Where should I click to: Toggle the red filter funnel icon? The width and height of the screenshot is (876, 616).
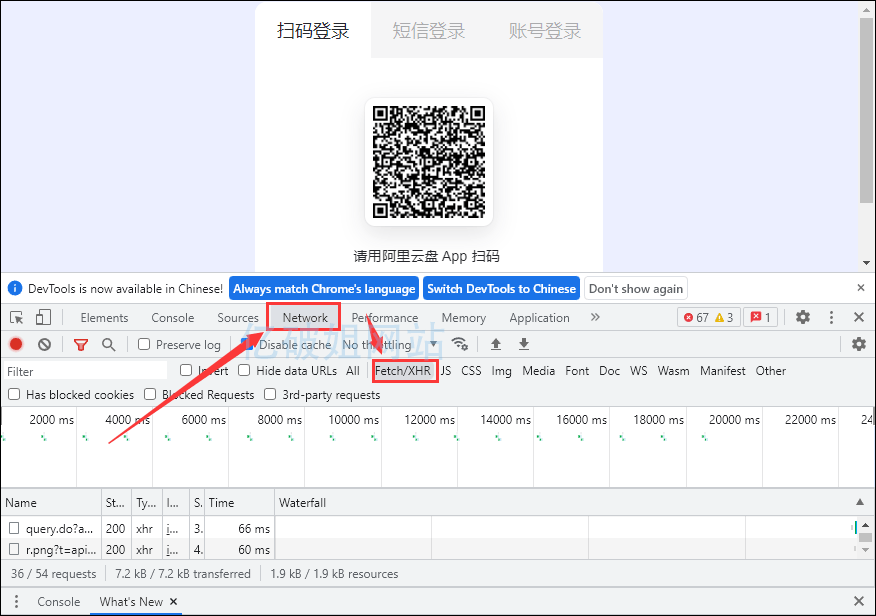click(x=81, y=345)
